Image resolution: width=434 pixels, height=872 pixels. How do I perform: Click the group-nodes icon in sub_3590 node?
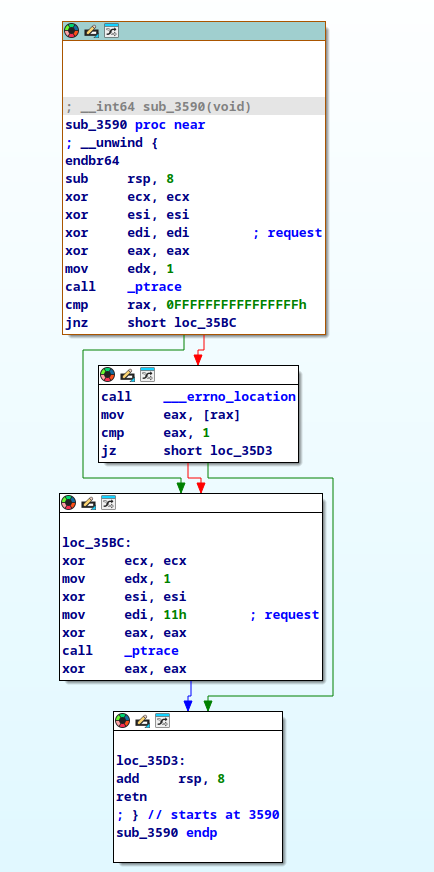111,31
